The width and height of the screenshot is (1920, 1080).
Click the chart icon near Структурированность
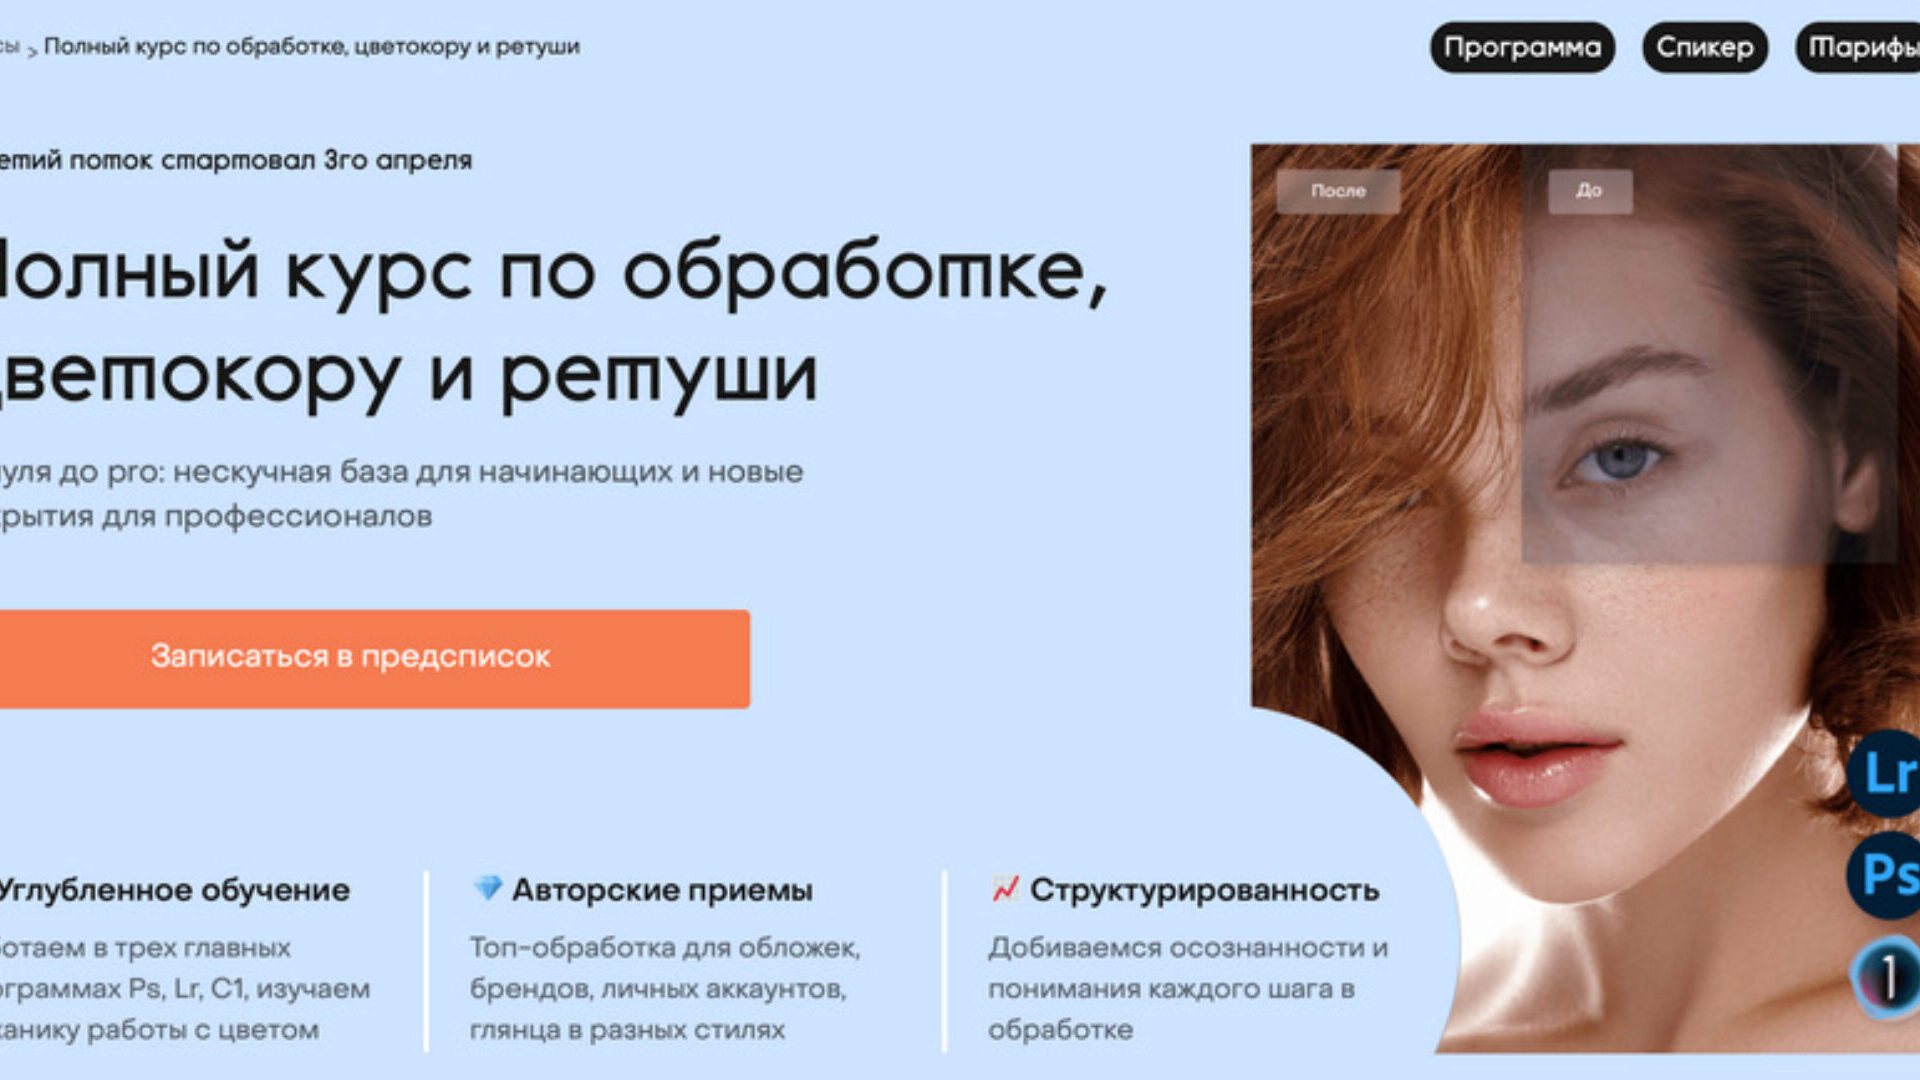1005,888
